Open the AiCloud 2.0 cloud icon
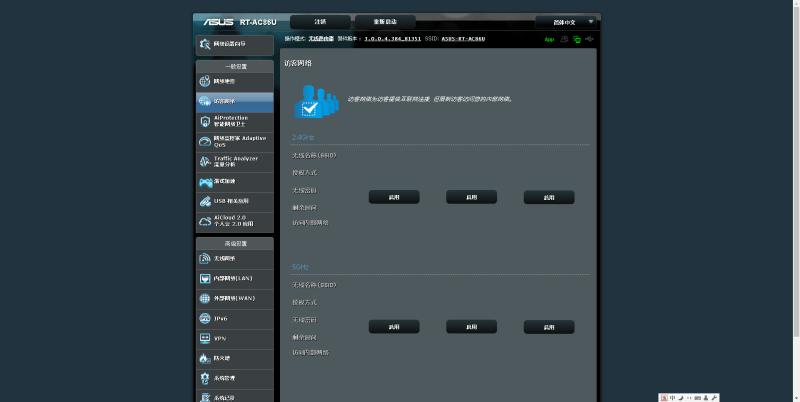The width and height of the screenshot is (800, 402). coord(205,221)
